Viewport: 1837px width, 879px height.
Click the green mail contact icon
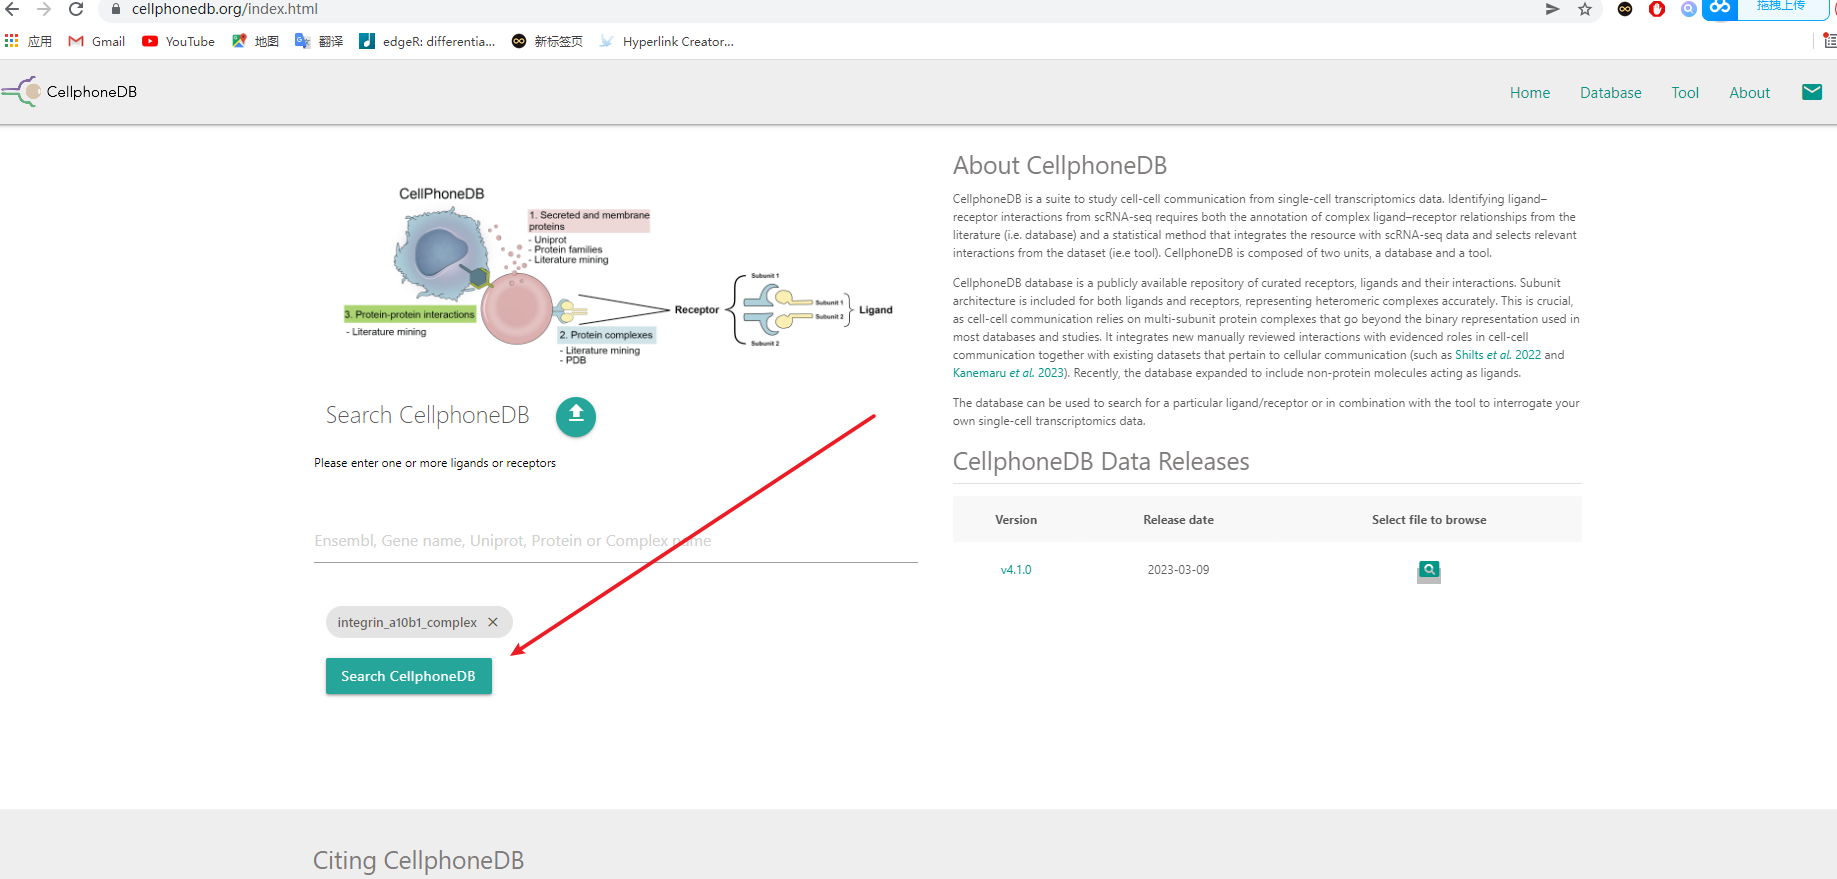tap(1811, 92)
